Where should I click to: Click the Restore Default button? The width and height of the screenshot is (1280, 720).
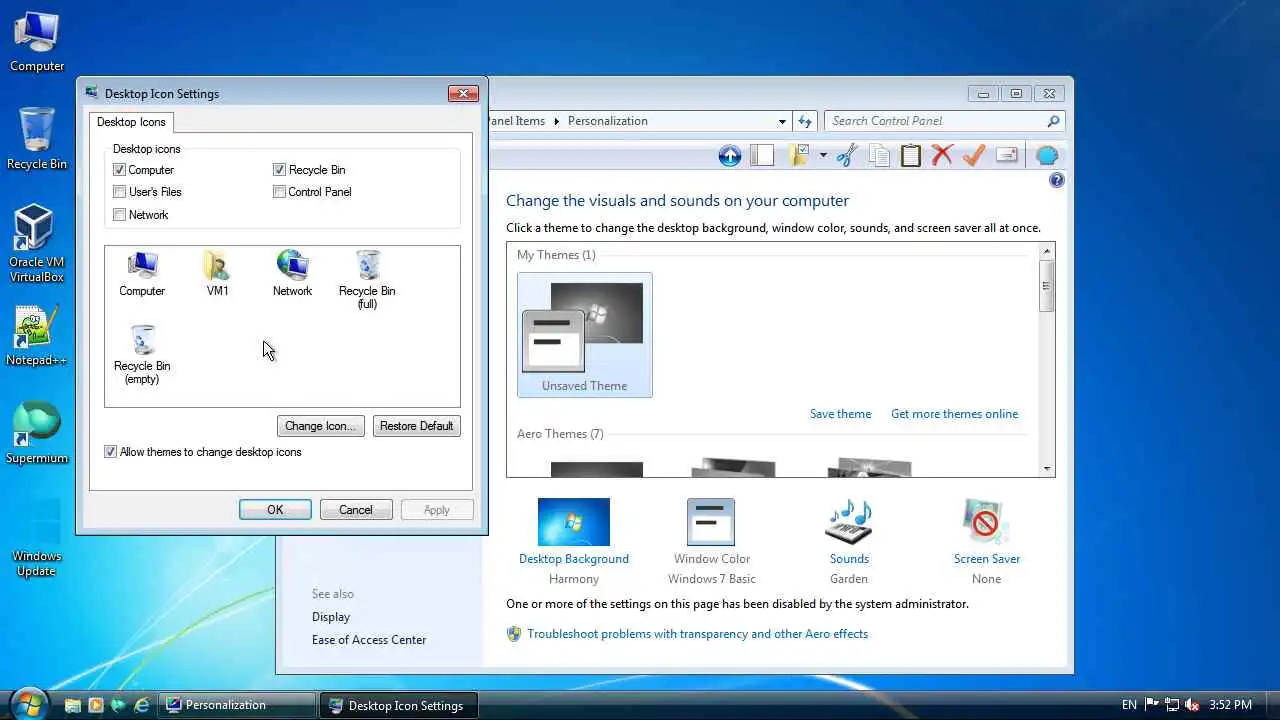pyautogui.click(x=417, y=426)
